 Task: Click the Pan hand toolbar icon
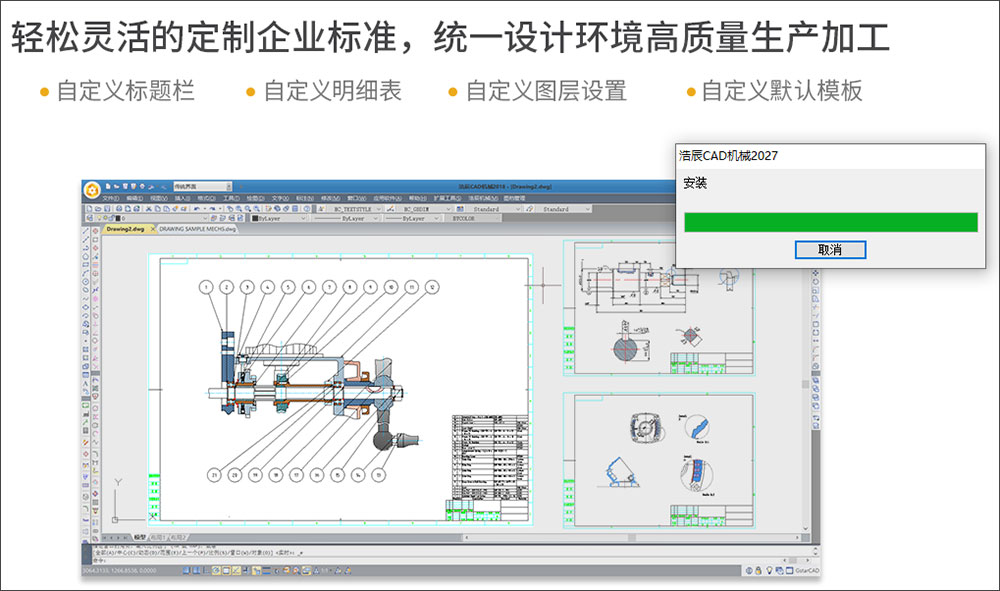click(x=230, y=208)
